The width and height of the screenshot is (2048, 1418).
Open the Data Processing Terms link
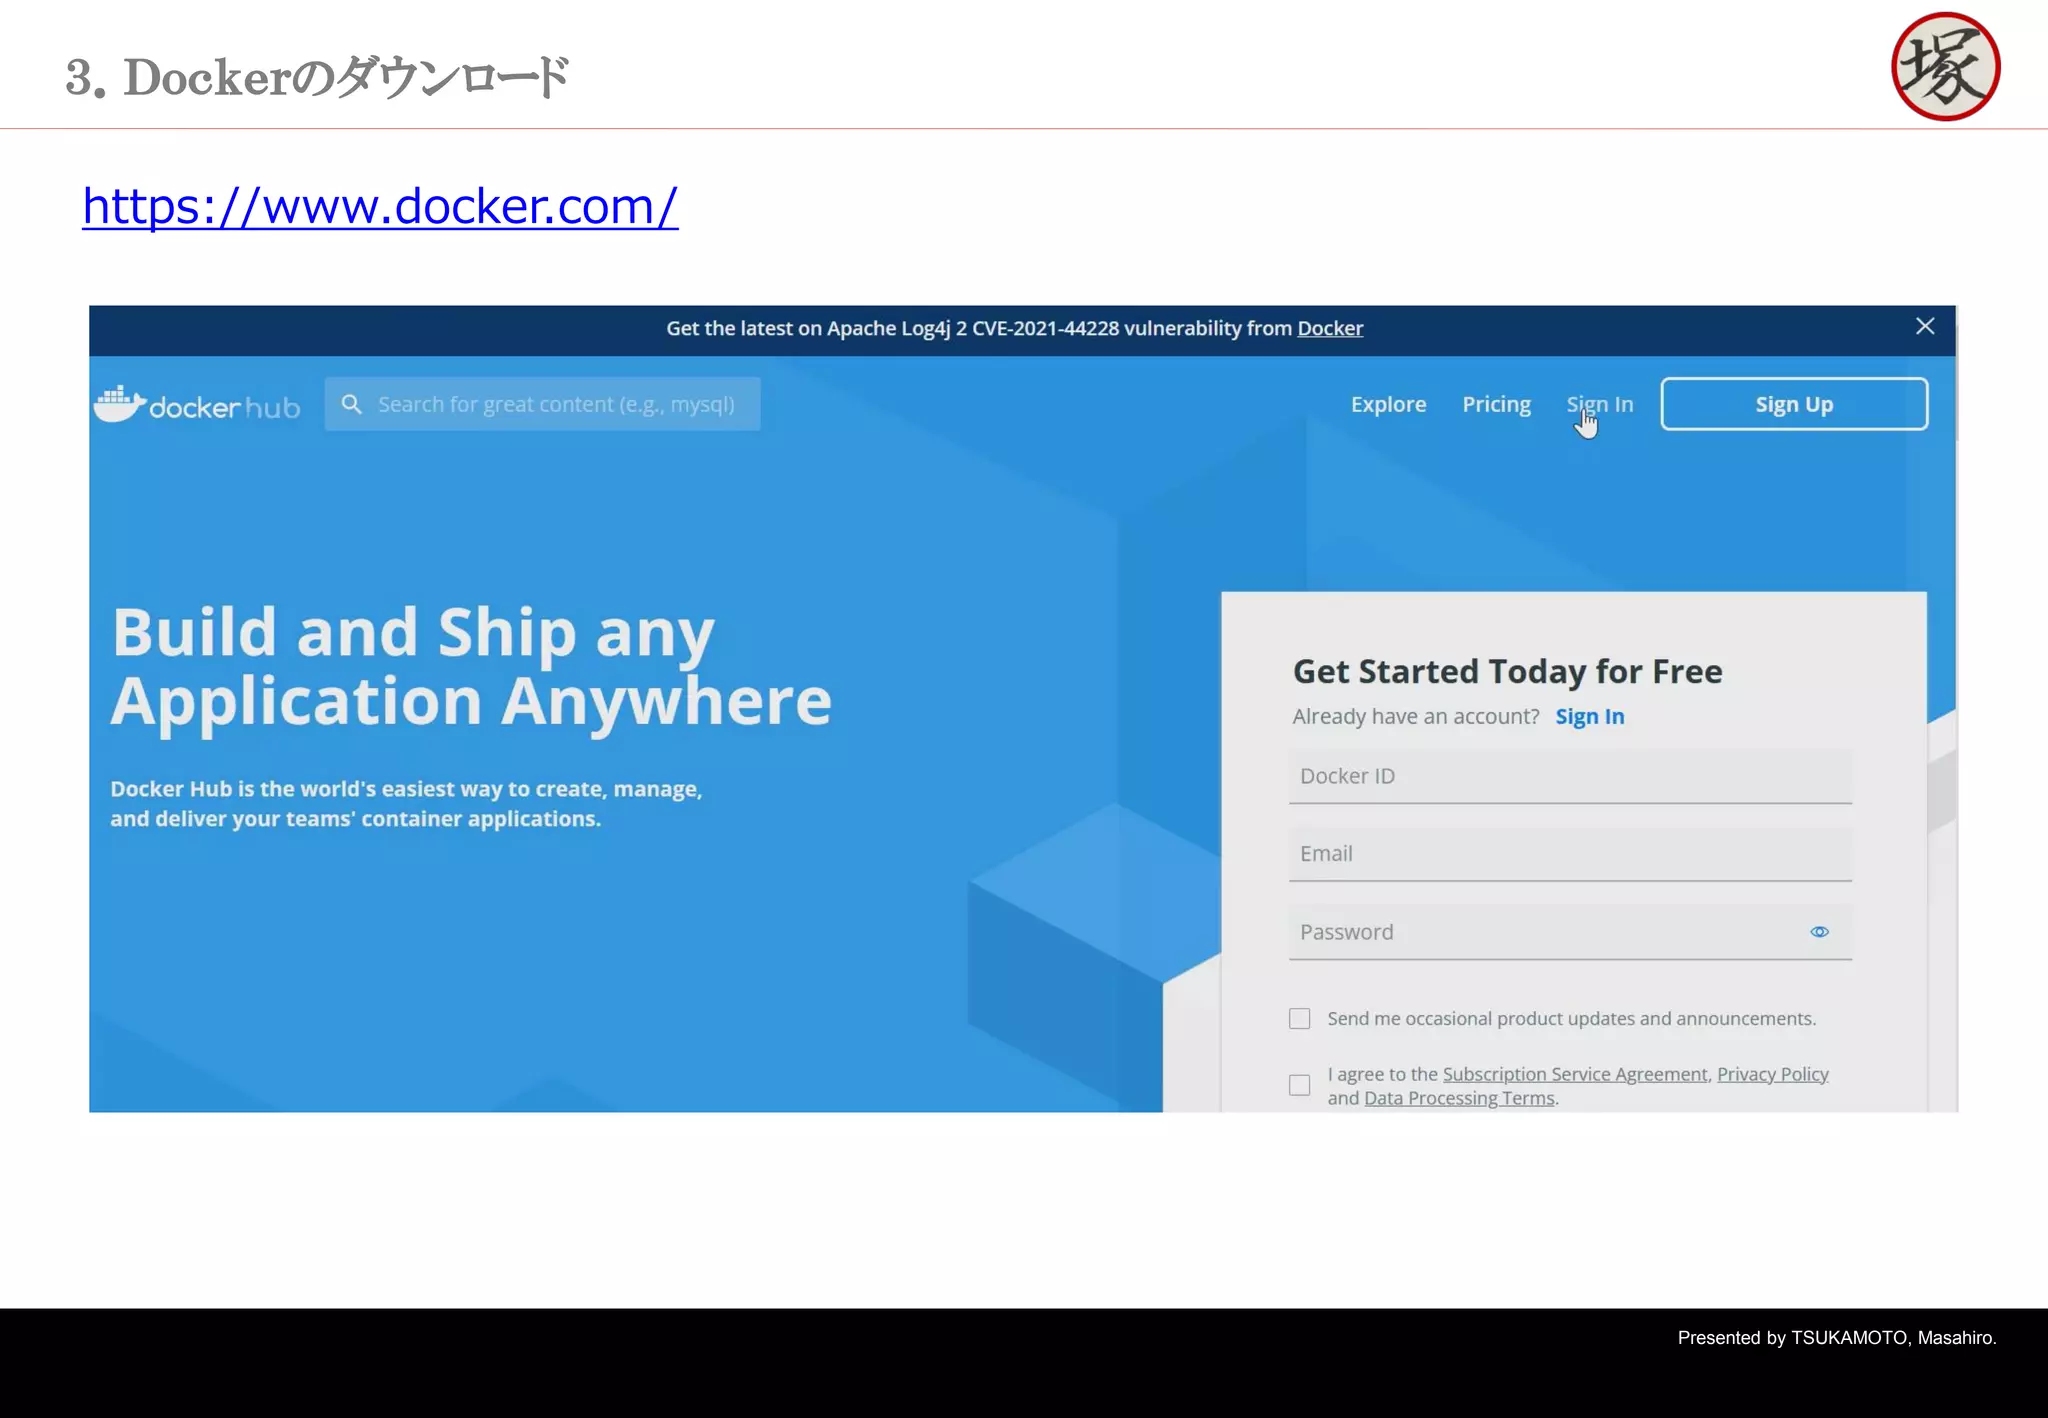[1459, 1098]
